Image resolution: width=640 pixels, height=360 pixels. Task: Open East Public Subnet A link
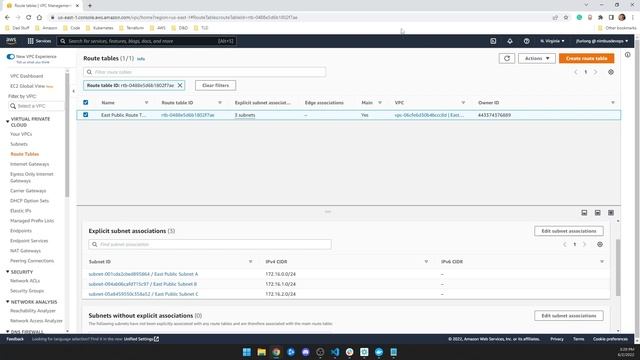click(143, 274)
